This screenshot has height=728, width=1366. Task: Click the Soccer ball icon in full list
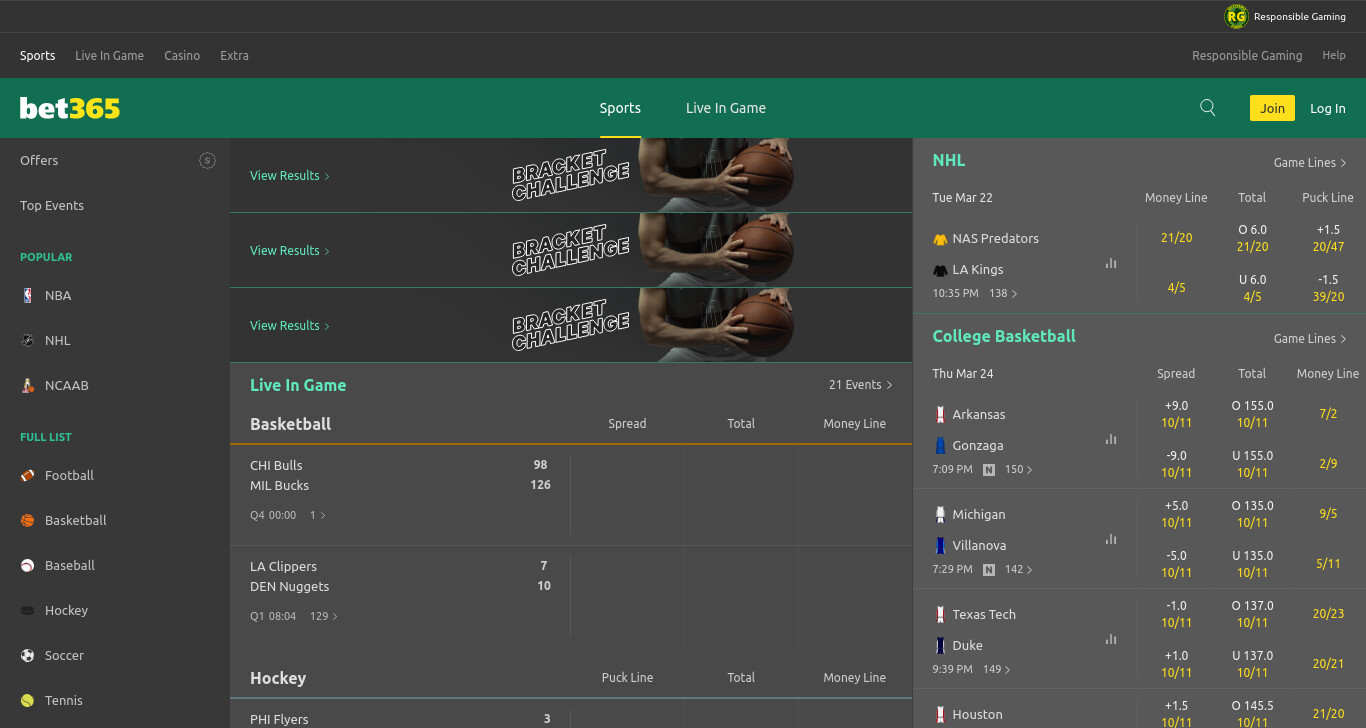click(x=27, y=655)
